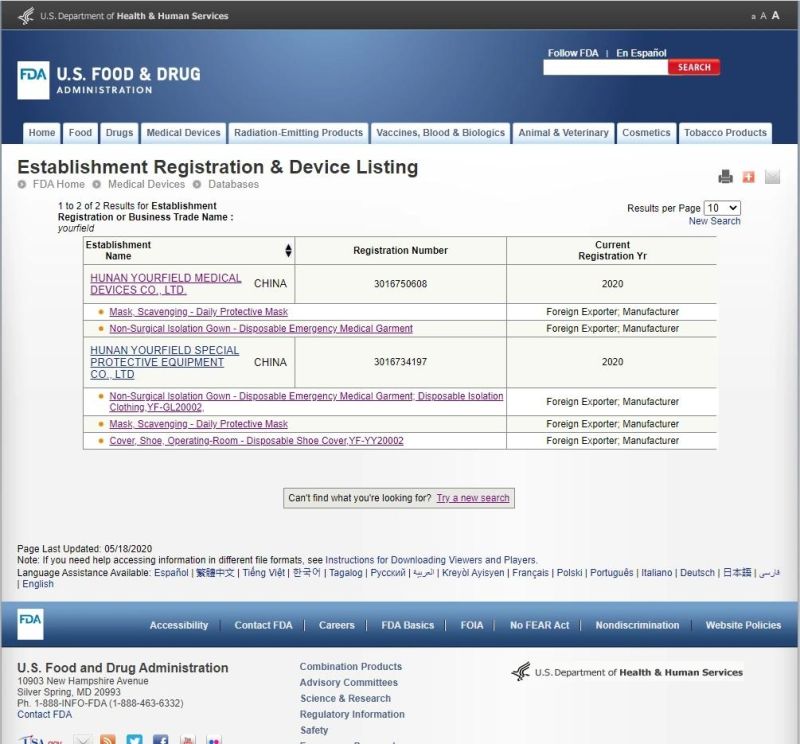
Task: Open the Follow FDA link
Action: coord(573,53)
